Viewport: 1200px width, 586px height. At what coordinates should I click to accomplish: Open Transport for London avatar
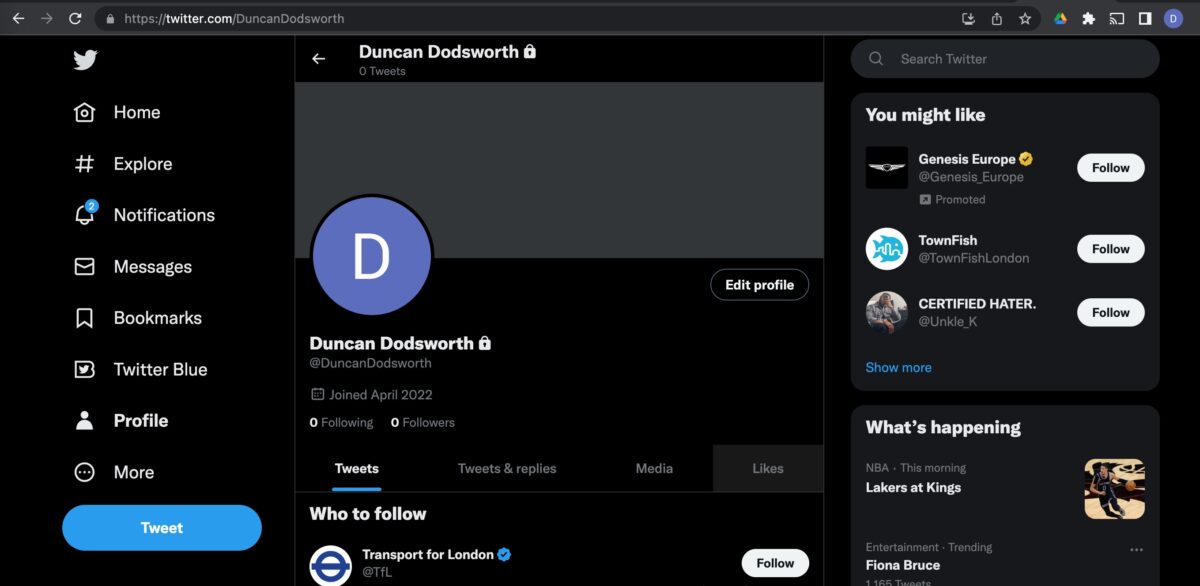coord(331,565)
